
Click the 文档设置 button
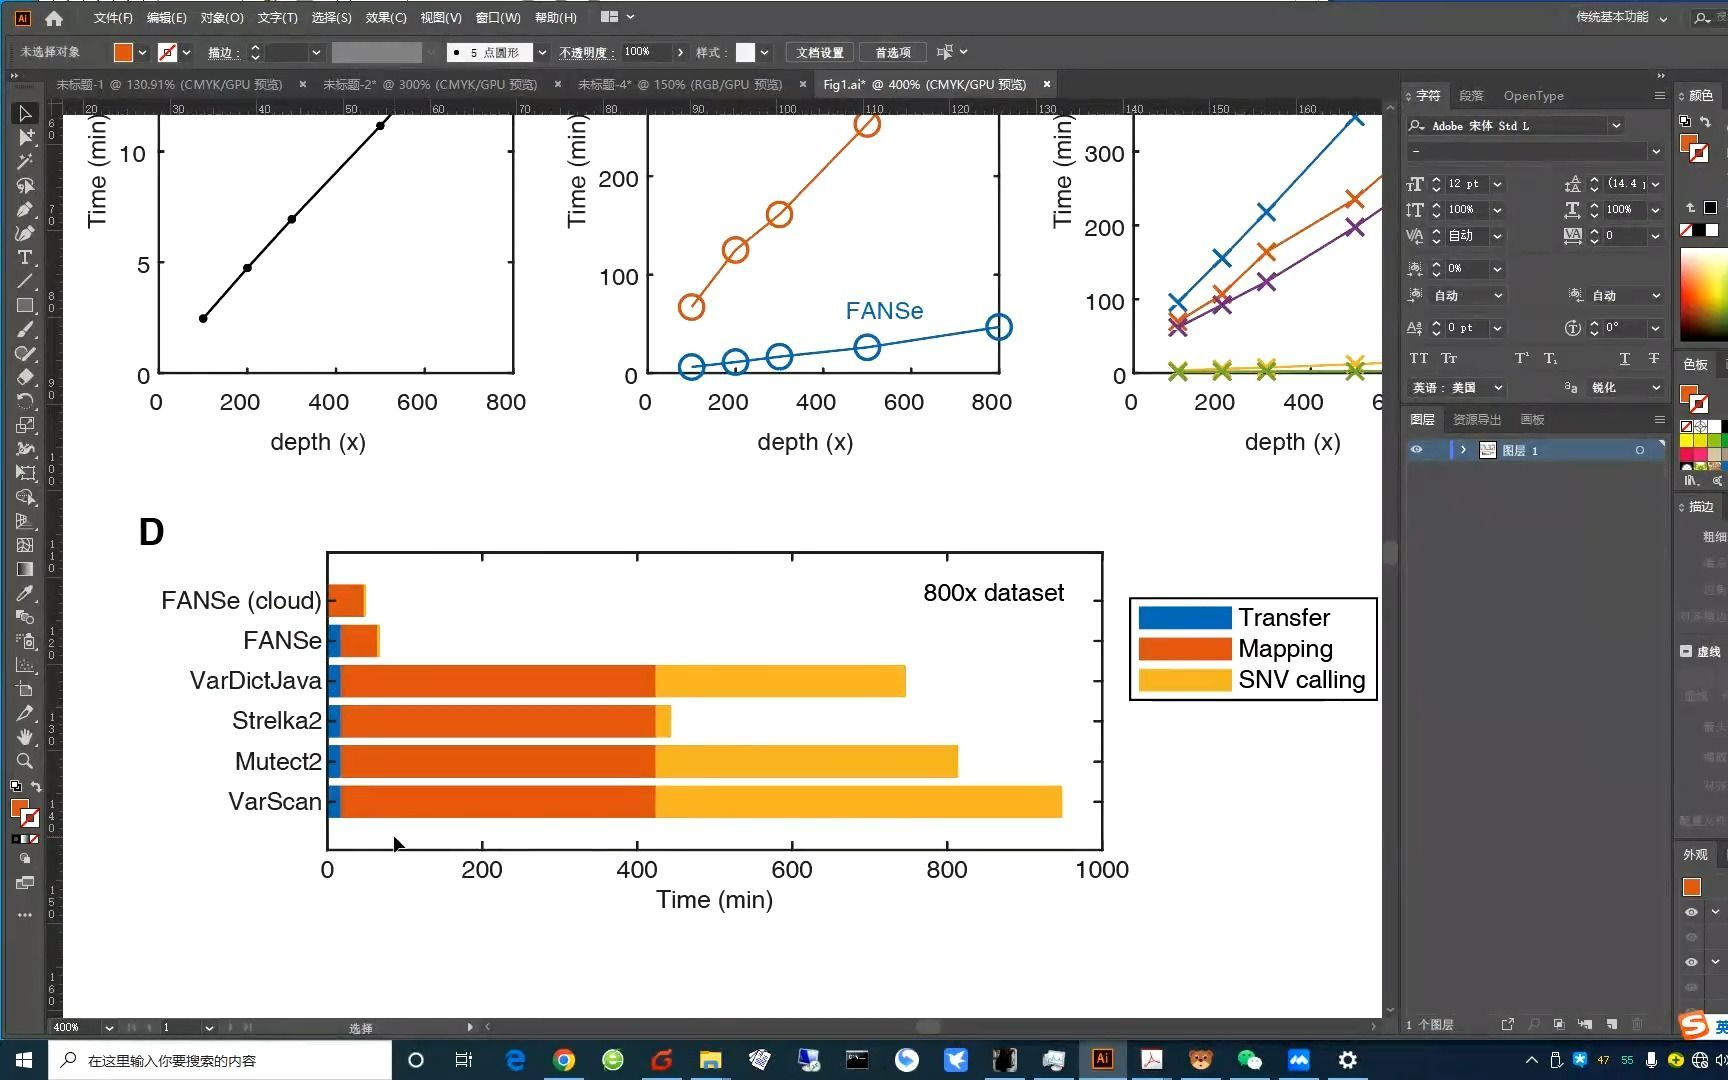coord(819,52)
